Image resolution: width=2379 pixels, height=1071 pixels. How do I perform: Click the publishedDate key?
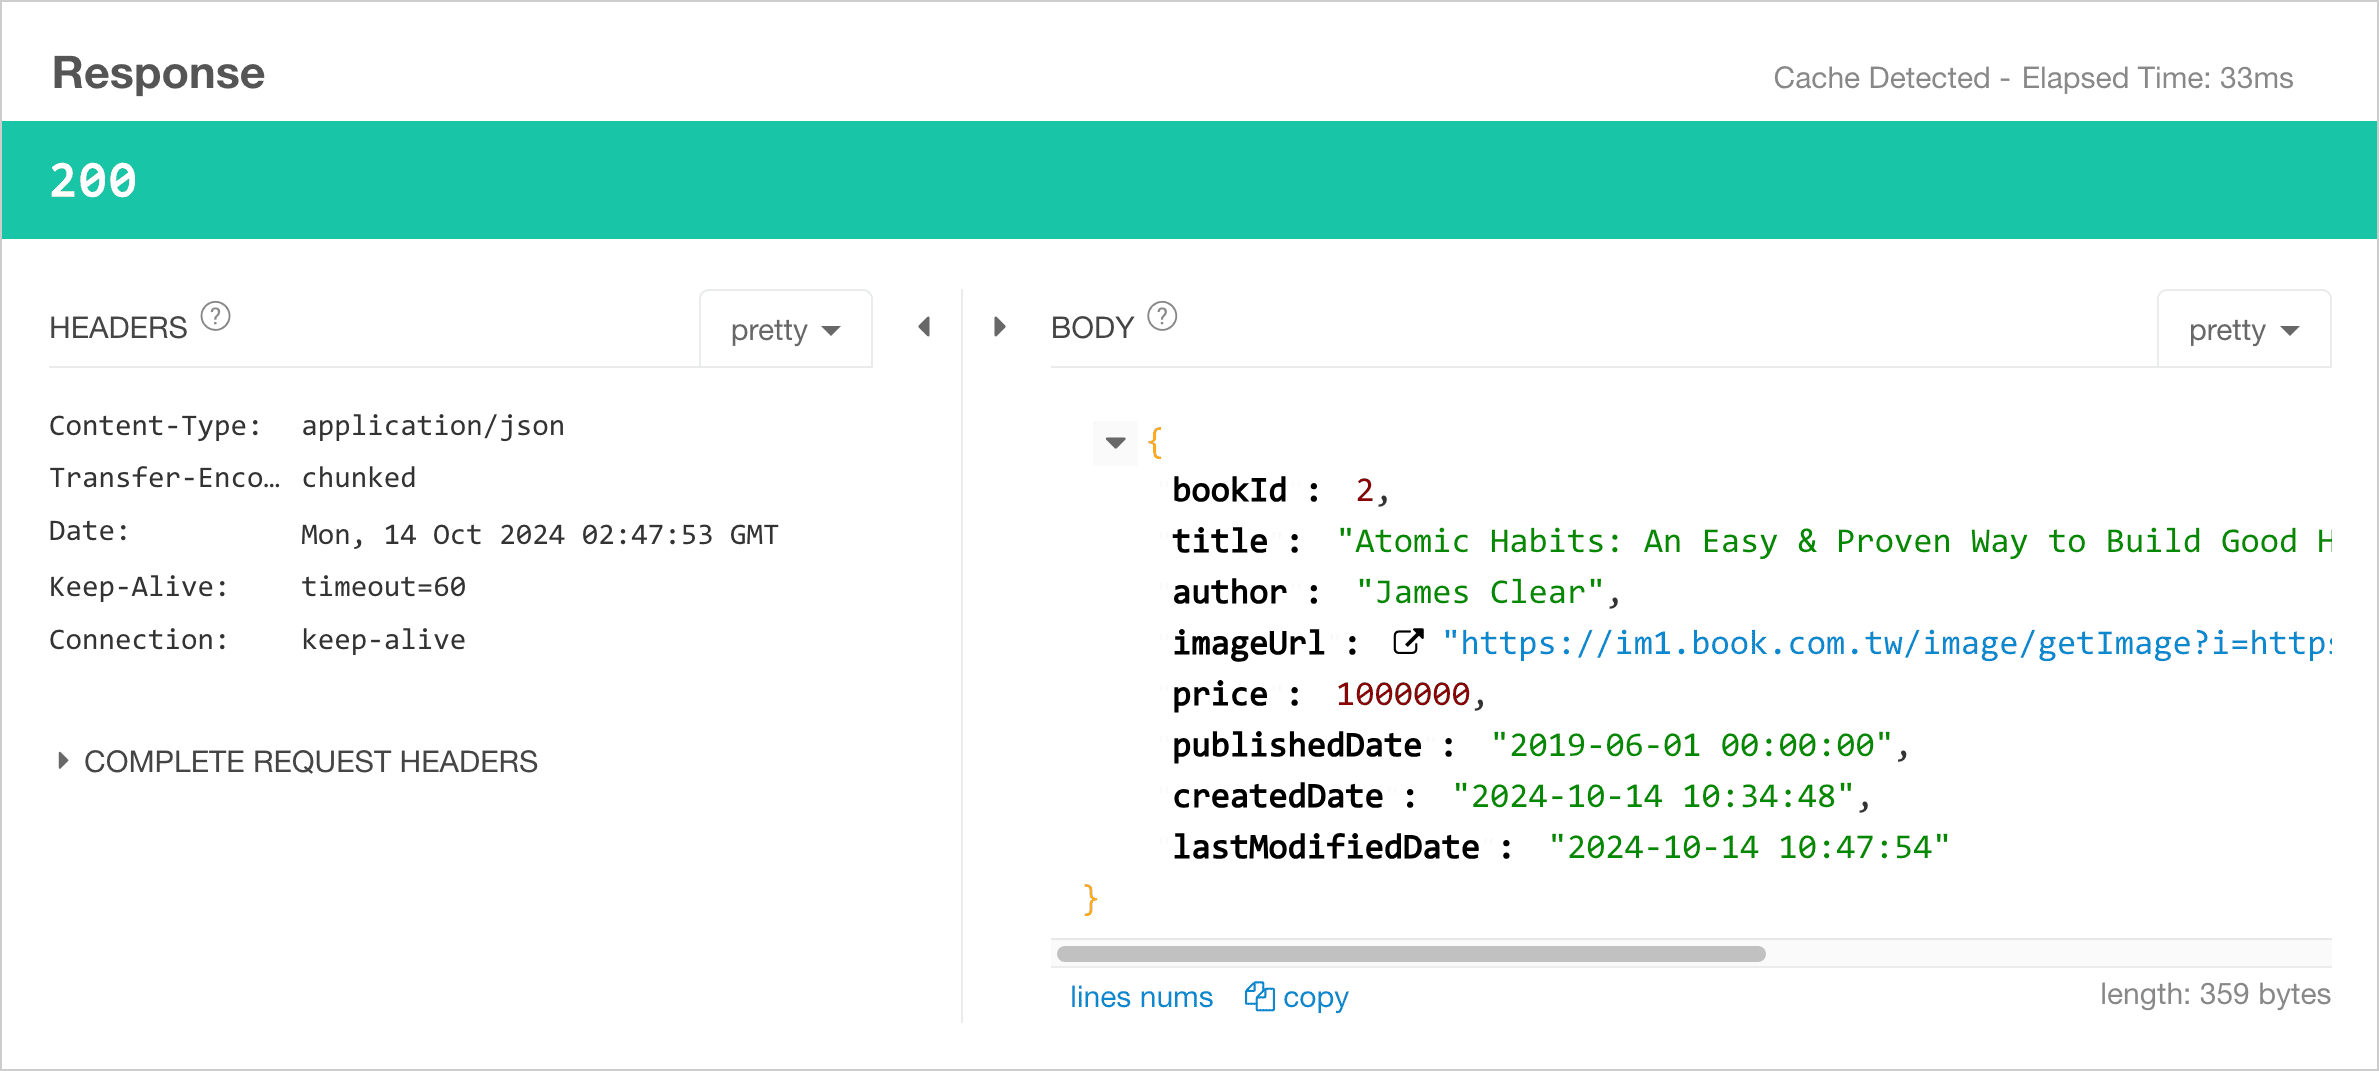[1296, 745]
